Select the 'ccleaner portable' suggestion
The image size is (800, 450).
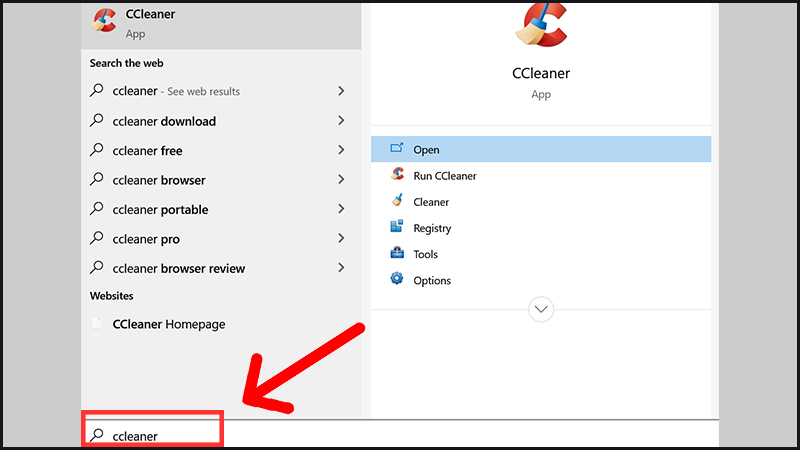click(x=221, y=209)
